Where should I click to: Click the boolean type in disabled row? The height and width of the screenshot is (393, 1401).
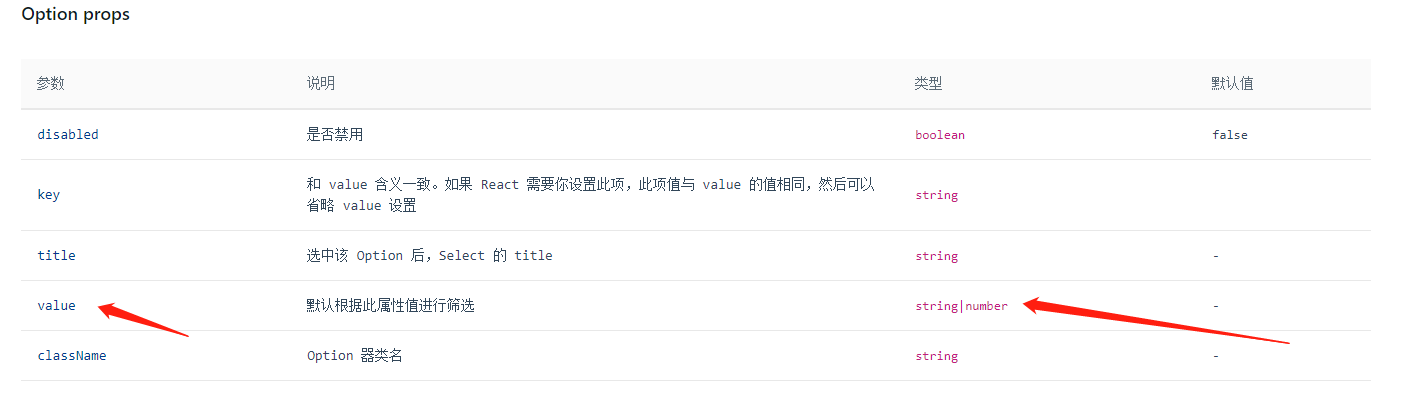coord(940,134)
